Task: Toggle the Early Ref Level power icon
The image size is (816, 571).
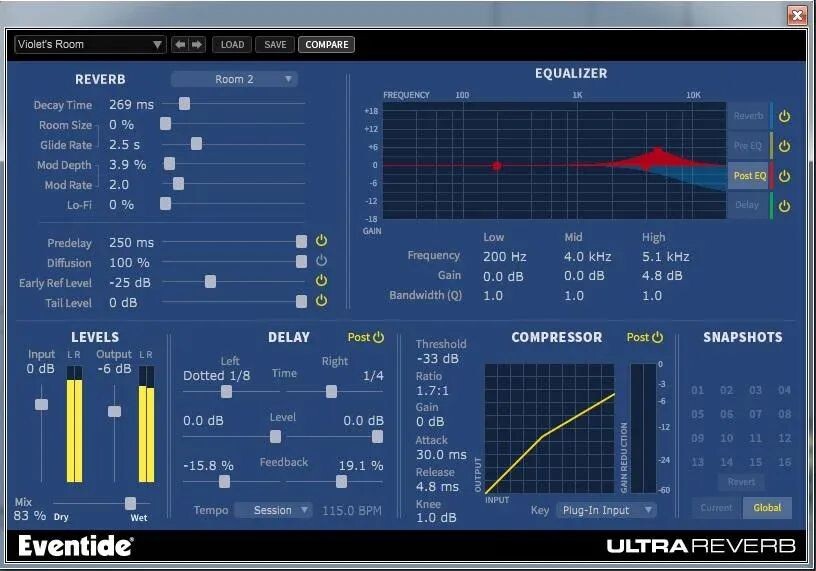Action: tap(322, 281)
